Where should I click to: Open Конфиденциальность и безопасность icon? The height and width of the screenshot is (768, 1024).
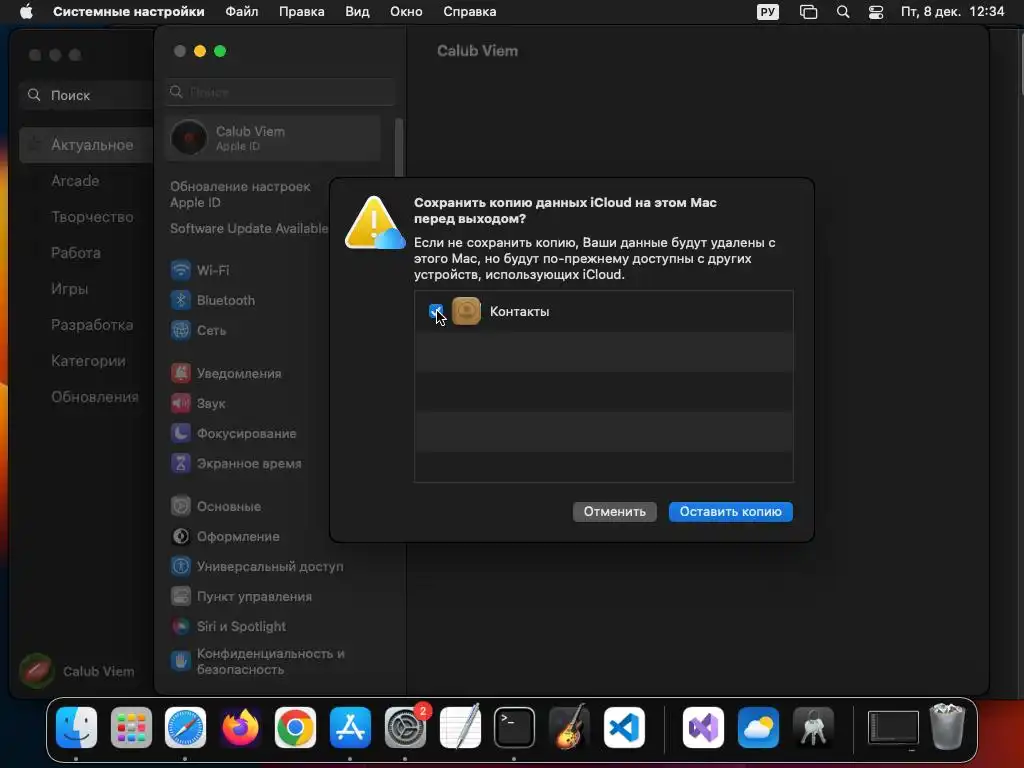pyautogui.click(x=180, y=661)
